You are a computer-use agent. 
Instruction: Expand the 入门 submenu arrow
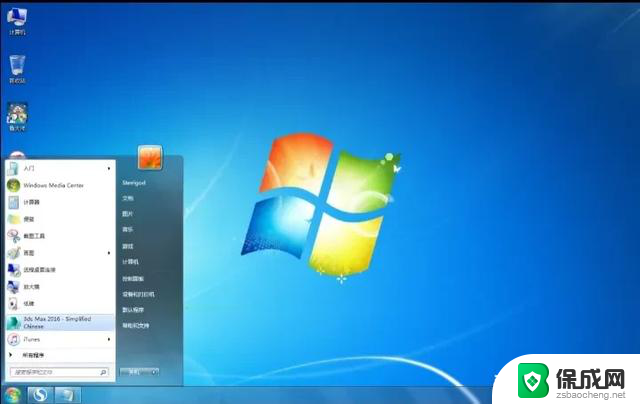click(x=109, y=168)
